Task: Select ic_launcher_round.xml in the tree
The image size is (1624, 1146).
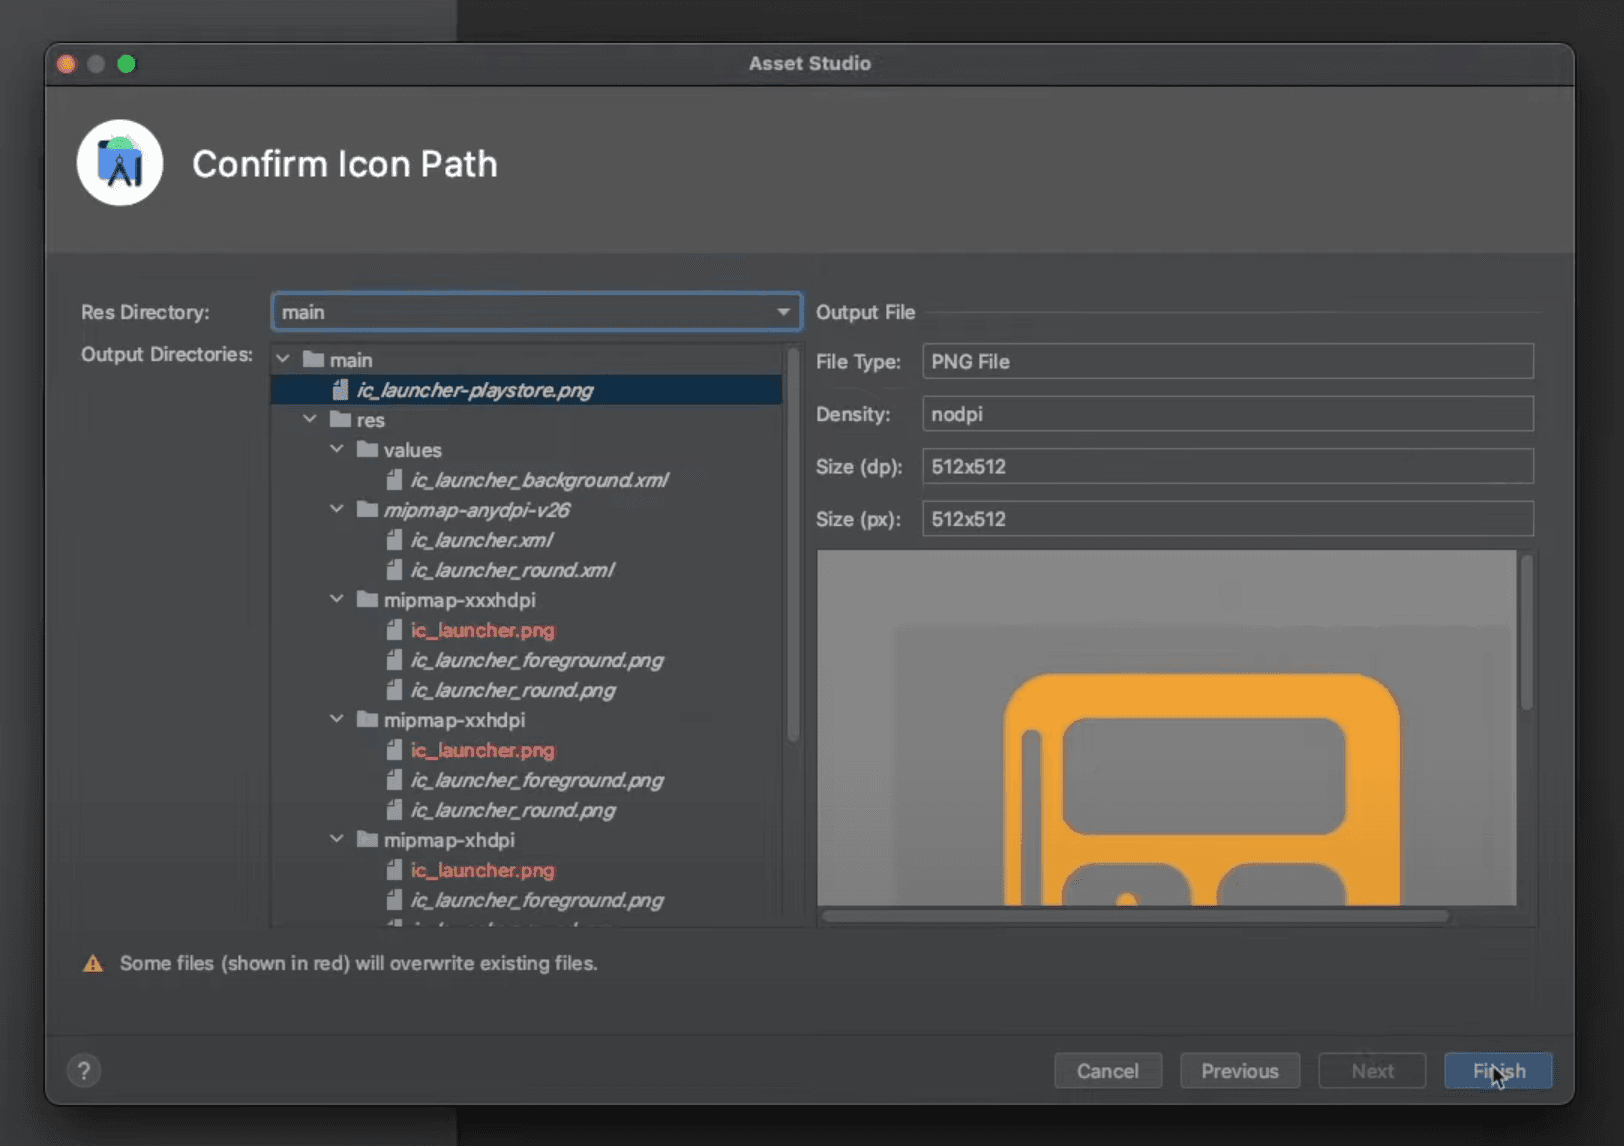Action: click(512, 570)
